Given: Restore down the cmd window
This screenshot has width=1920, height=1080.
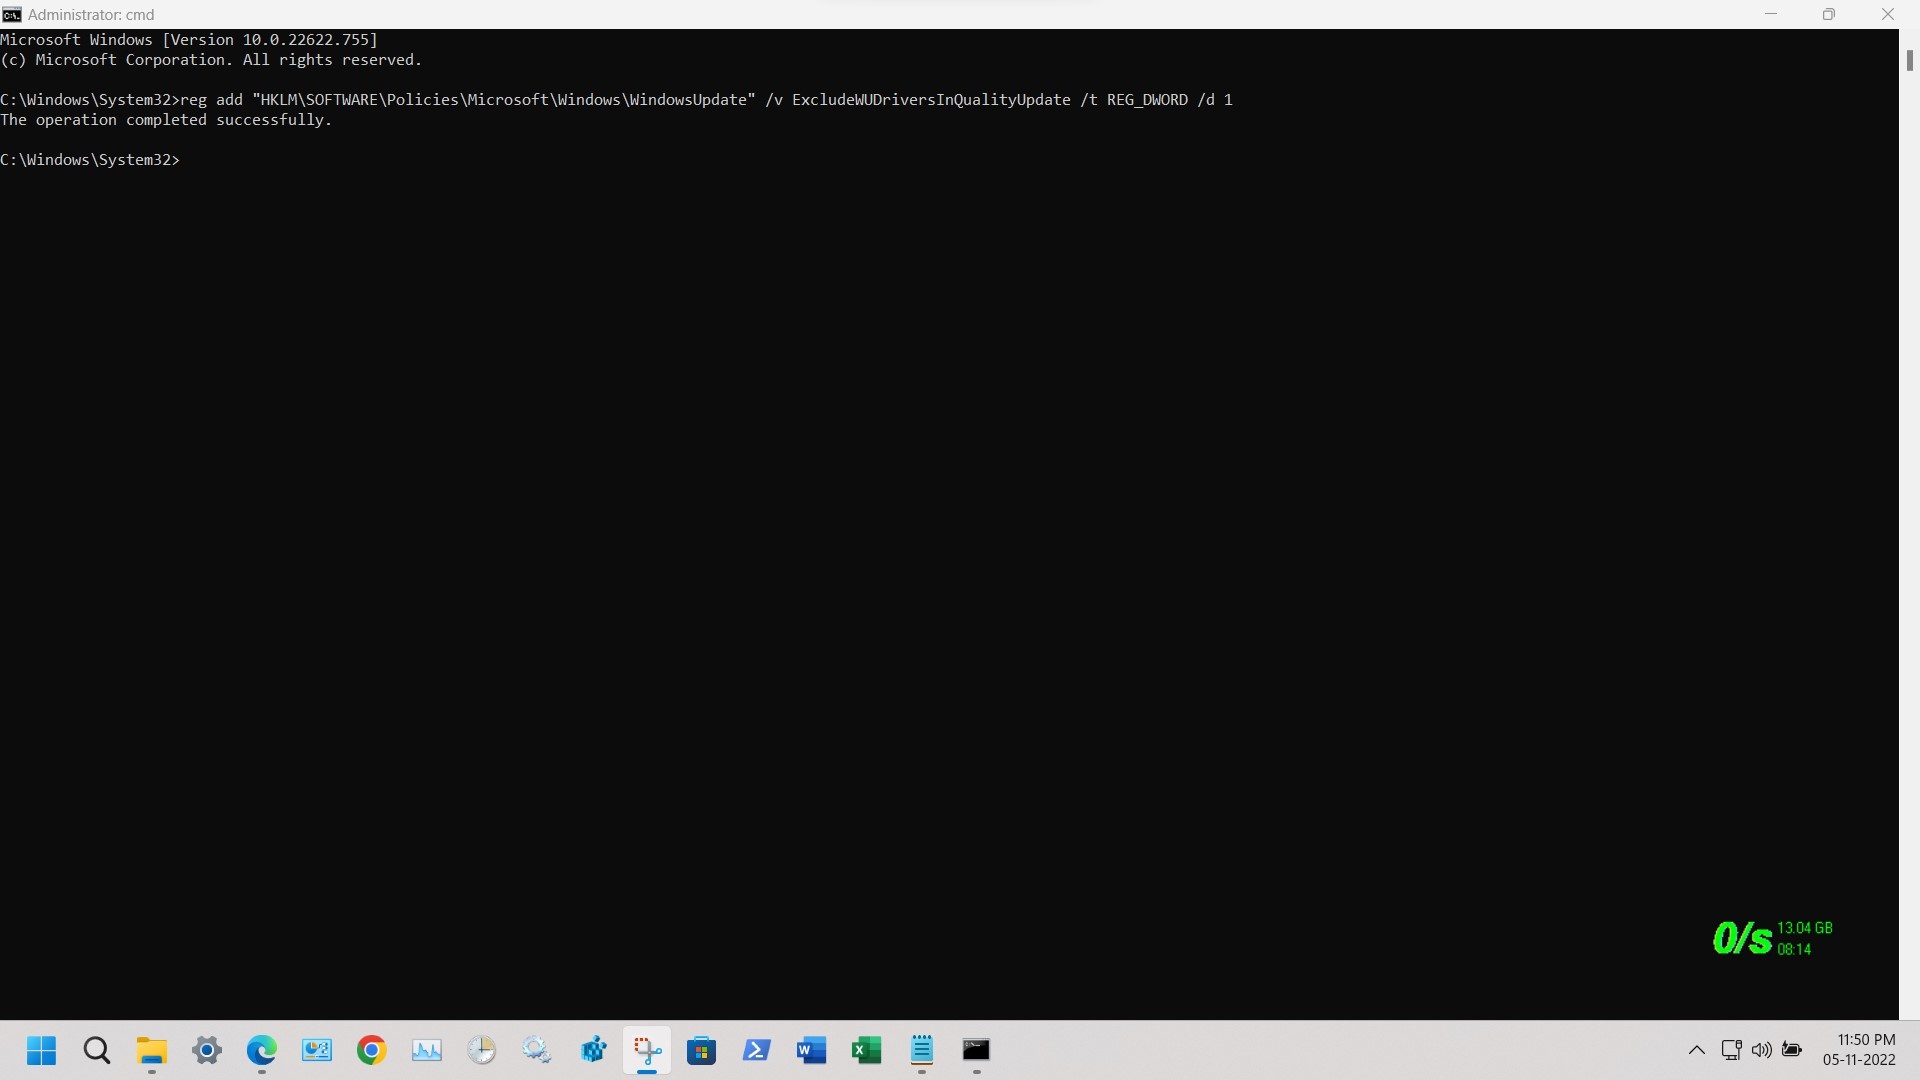Looking at the screenshot, I should point(1829,14).
